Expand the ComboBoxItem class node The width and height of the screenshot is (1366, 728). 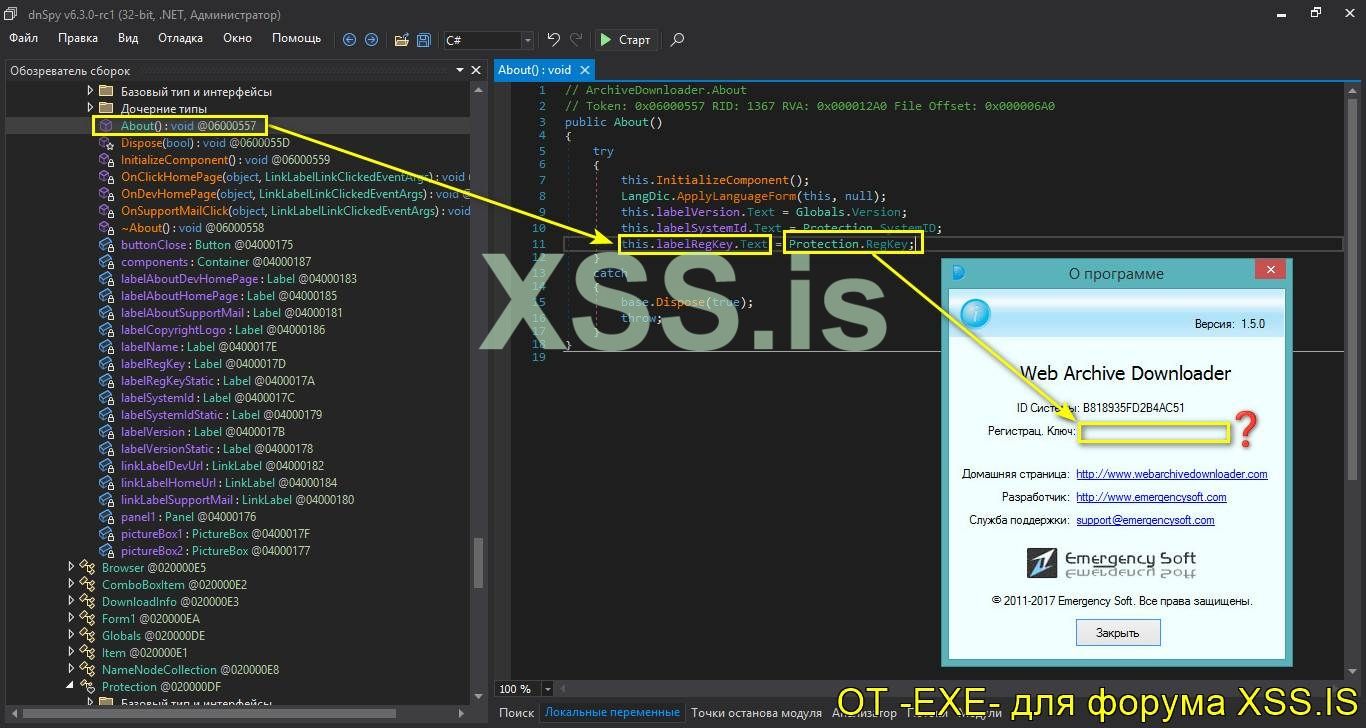pyautogui.click(x=71, y=585)
